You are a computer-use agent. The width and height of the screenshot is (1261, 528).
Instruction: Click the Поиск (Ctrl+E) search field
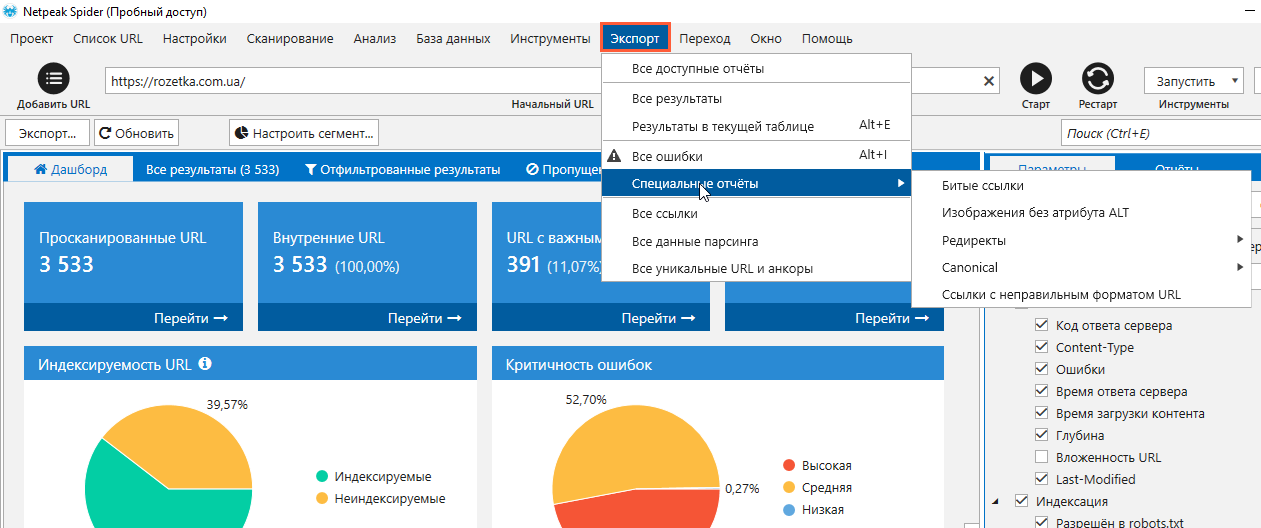click(x=1160, y=134)
